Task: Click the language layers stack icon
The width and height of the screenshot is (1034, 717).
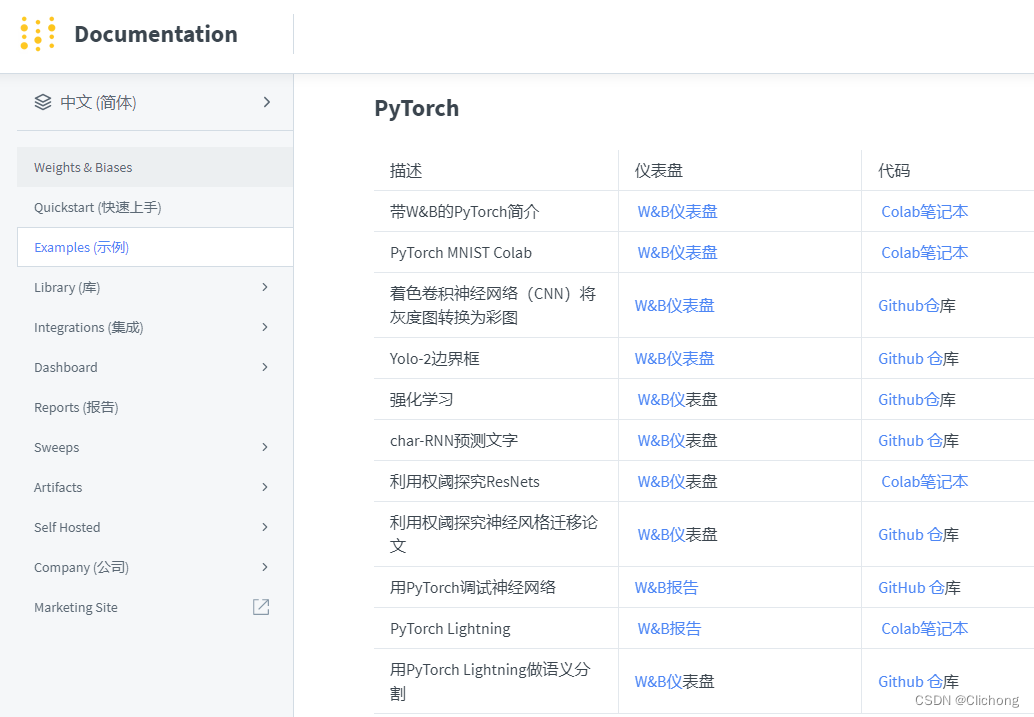Action: point(42,102)
